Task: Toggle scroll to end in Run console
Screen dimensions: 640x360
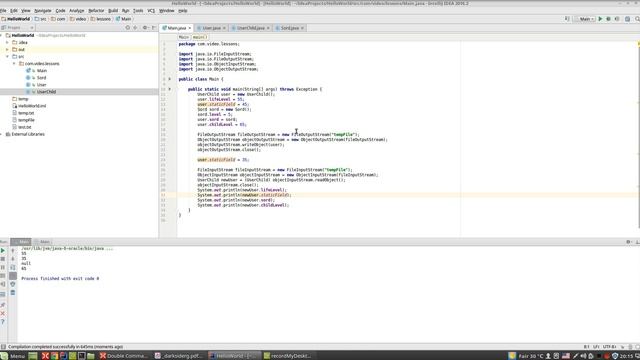Action: tap(13, 276)
